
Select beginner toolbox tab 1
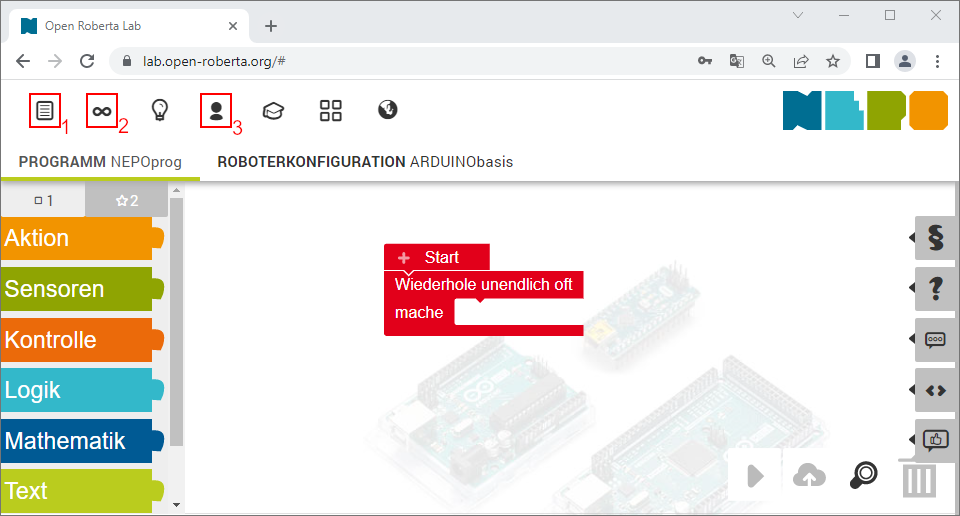tap(43, 200)
